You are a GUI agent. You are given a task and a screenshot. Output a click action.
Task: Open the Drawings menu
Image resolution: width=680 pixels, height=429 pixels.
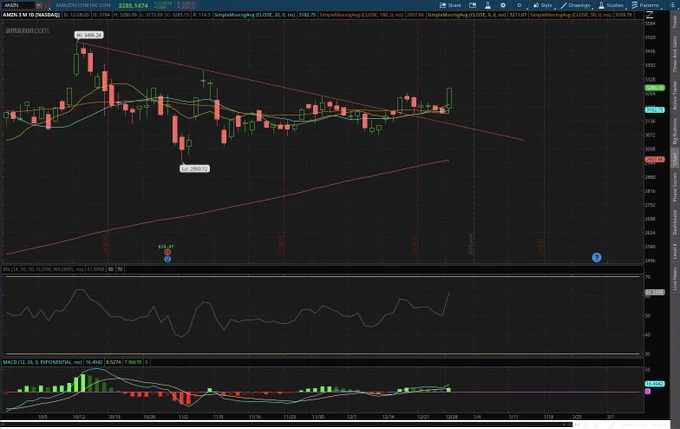click(575, 5)
